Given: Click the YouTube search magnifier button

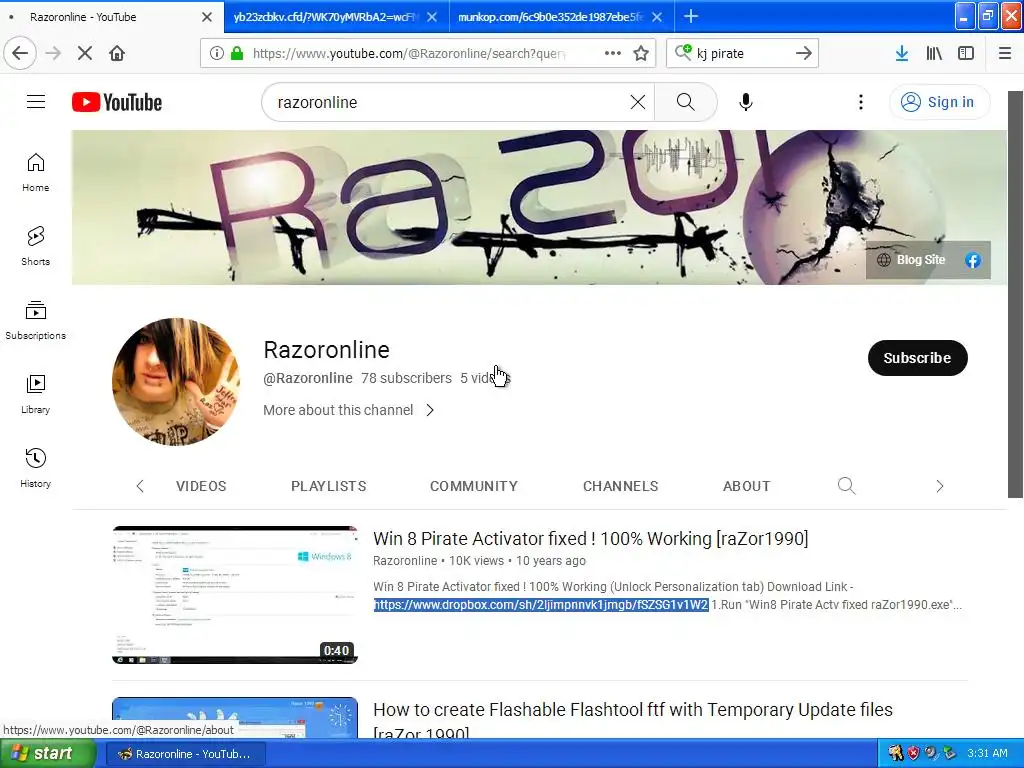Looking at the screenshot, I should (686, 102).
